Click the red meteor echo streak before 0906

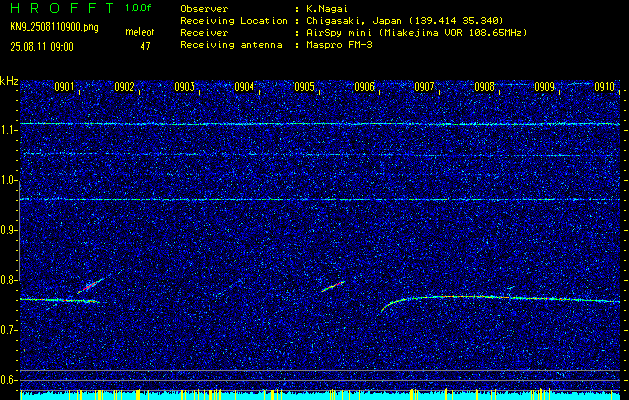pyautogui.click(x=333, y=286)
